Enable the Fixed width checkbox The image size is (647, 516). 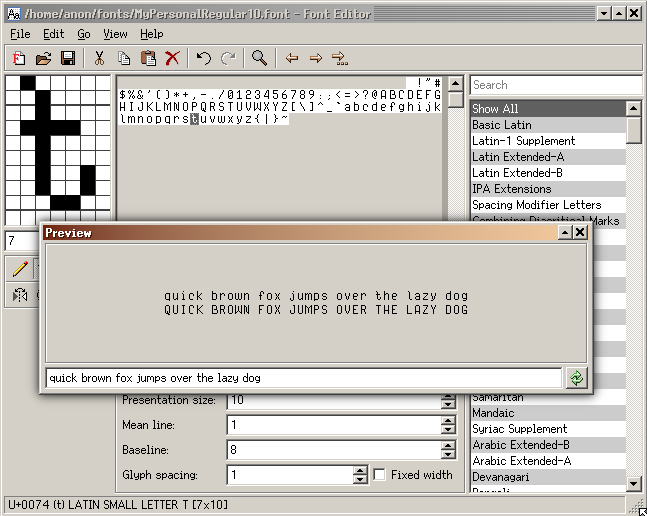380,475
